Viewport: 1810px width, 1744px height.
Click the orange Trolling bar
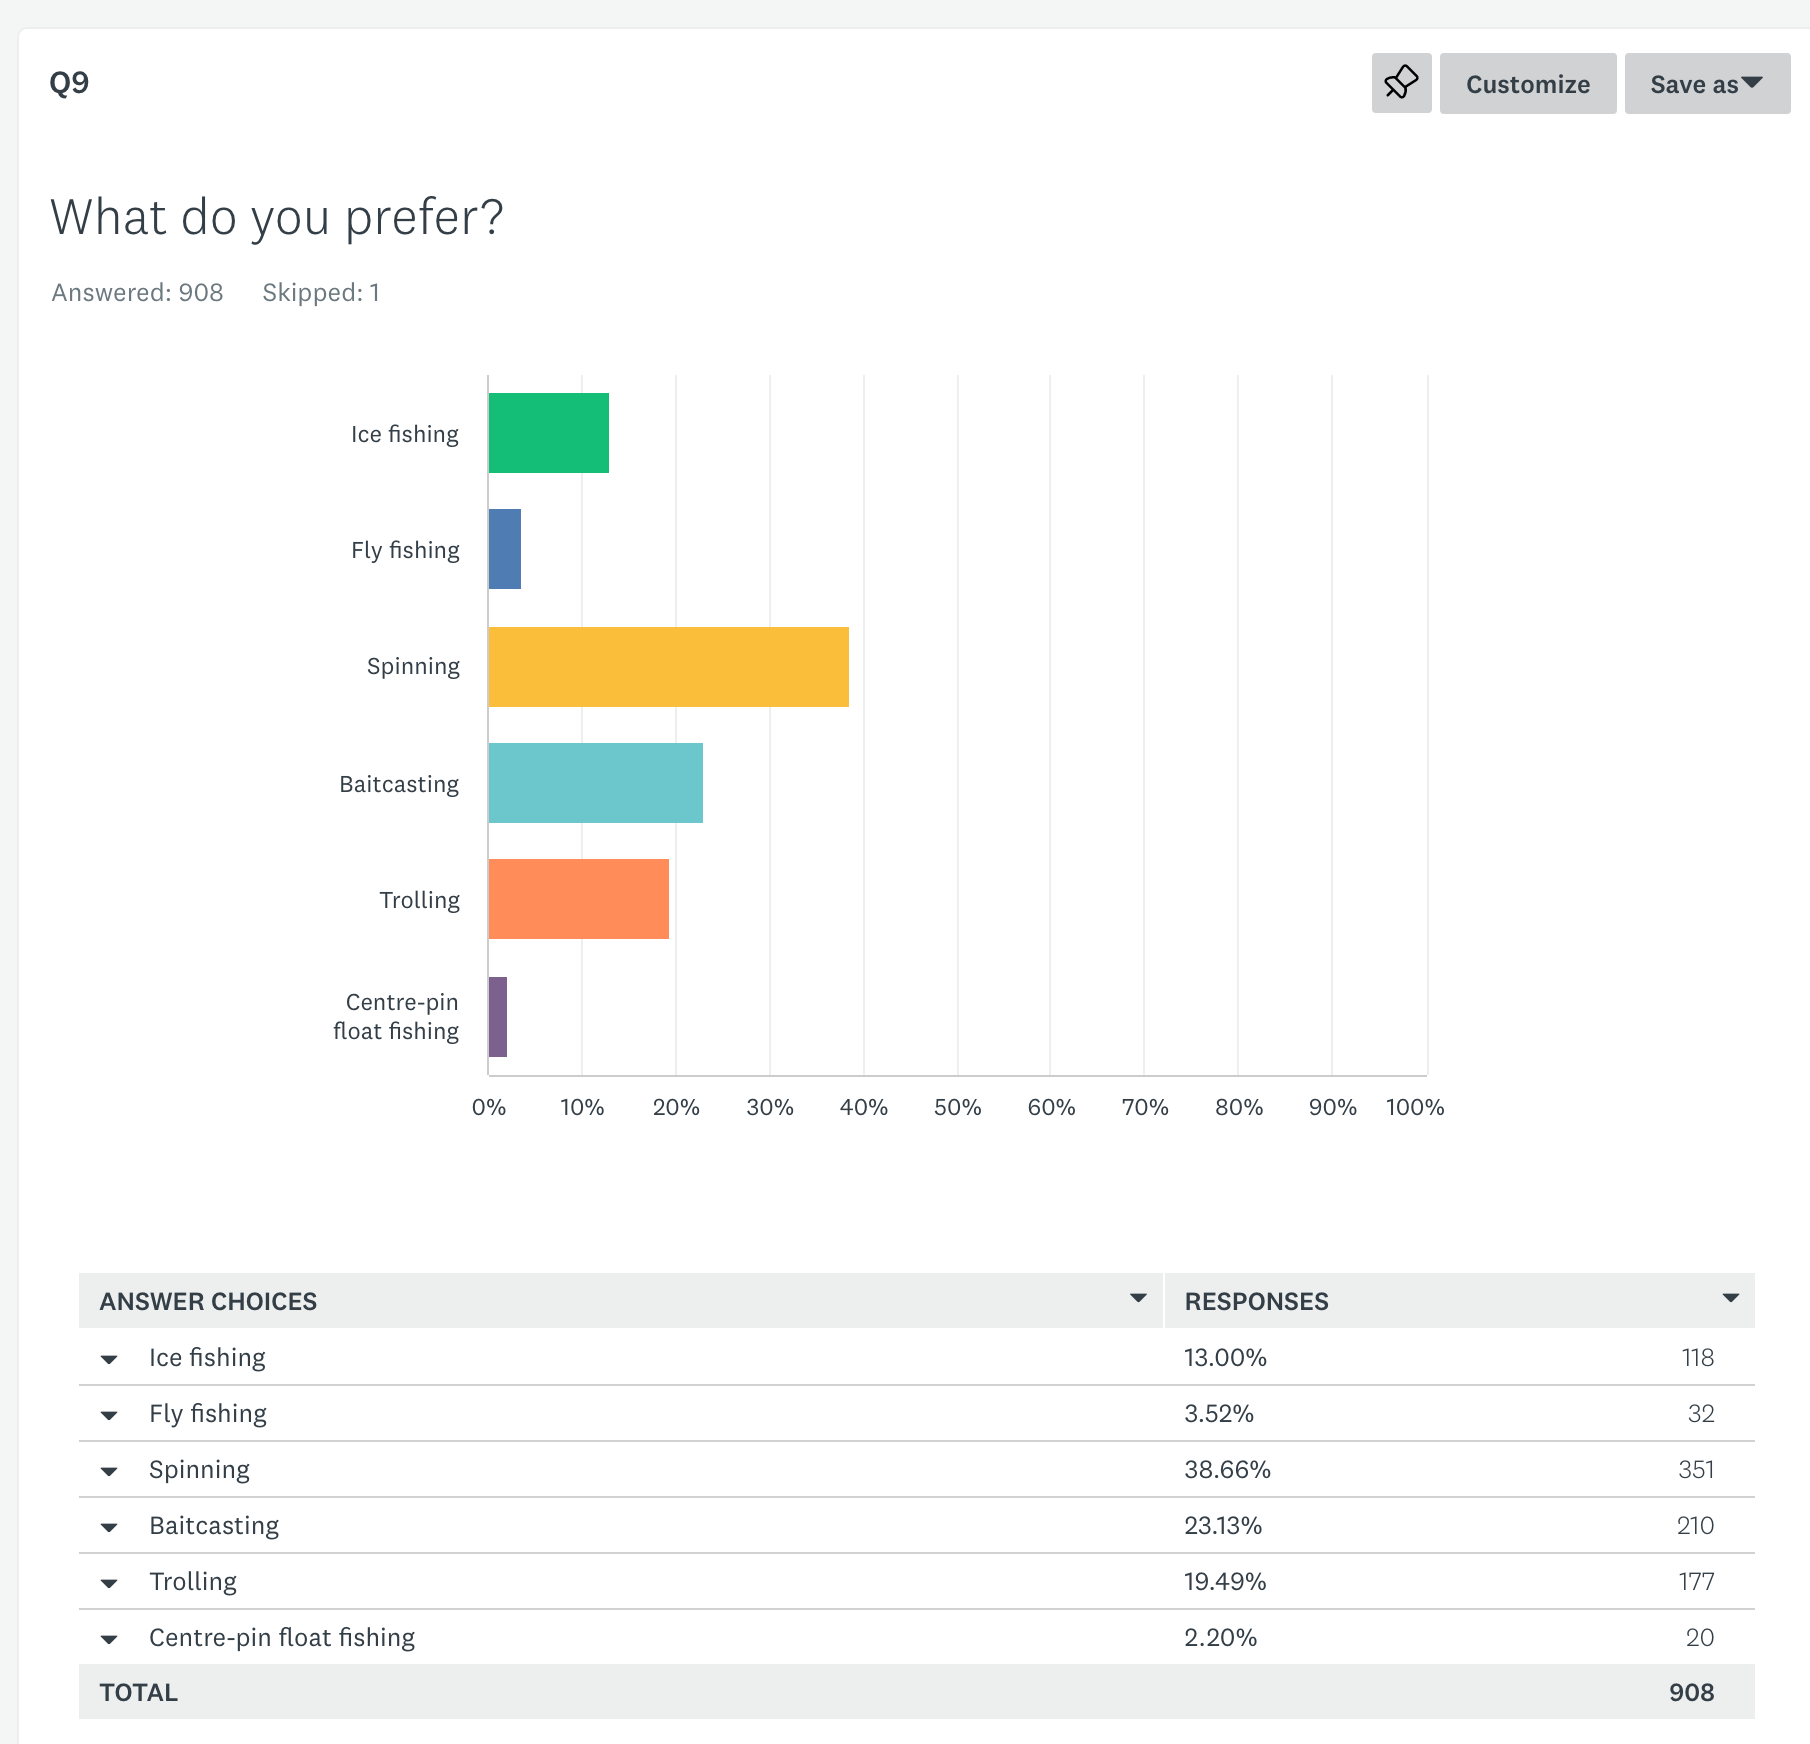coord(579,899)
